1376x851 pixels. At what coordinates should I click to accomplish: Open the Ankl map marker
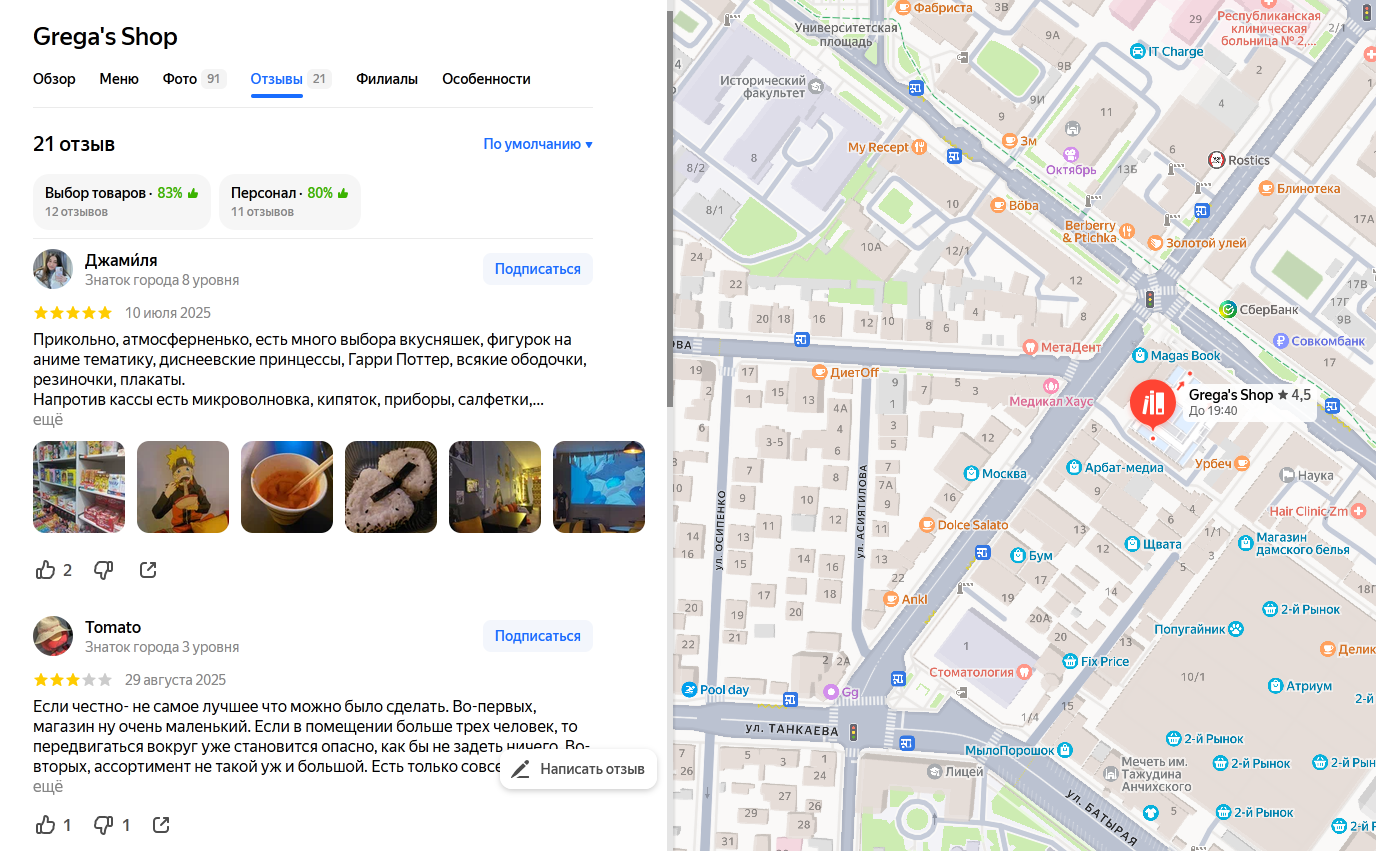891,600
